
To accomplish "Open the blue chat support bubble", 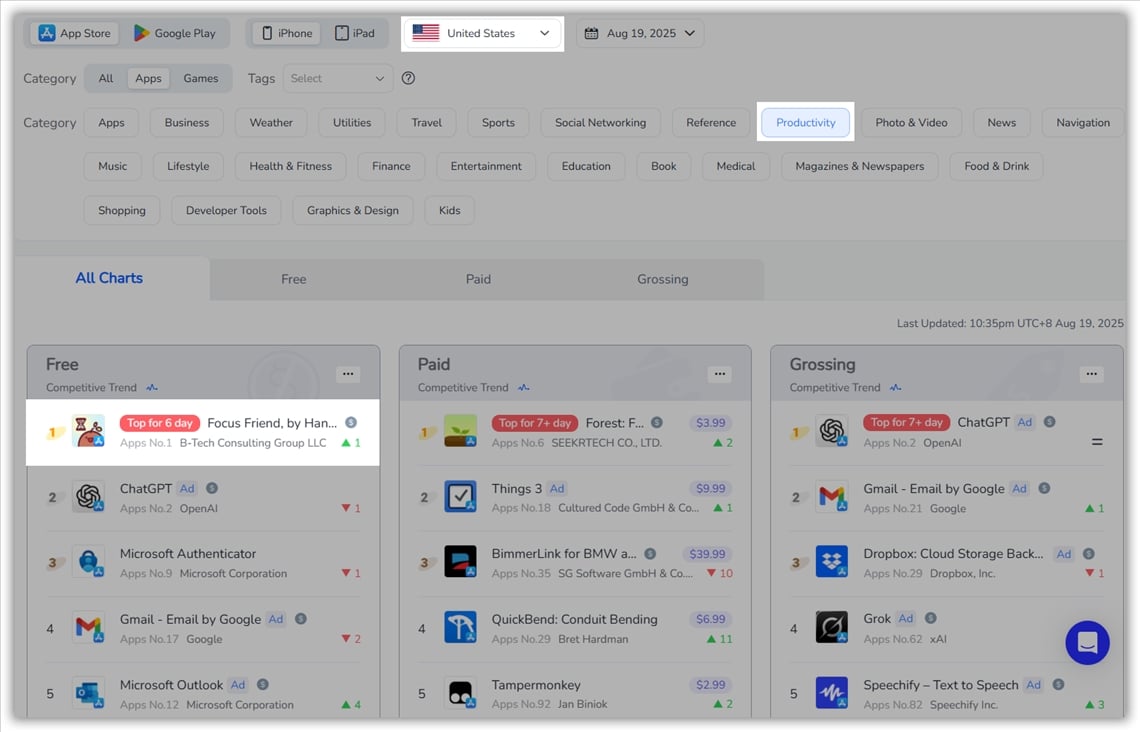I will point(1087,642).
